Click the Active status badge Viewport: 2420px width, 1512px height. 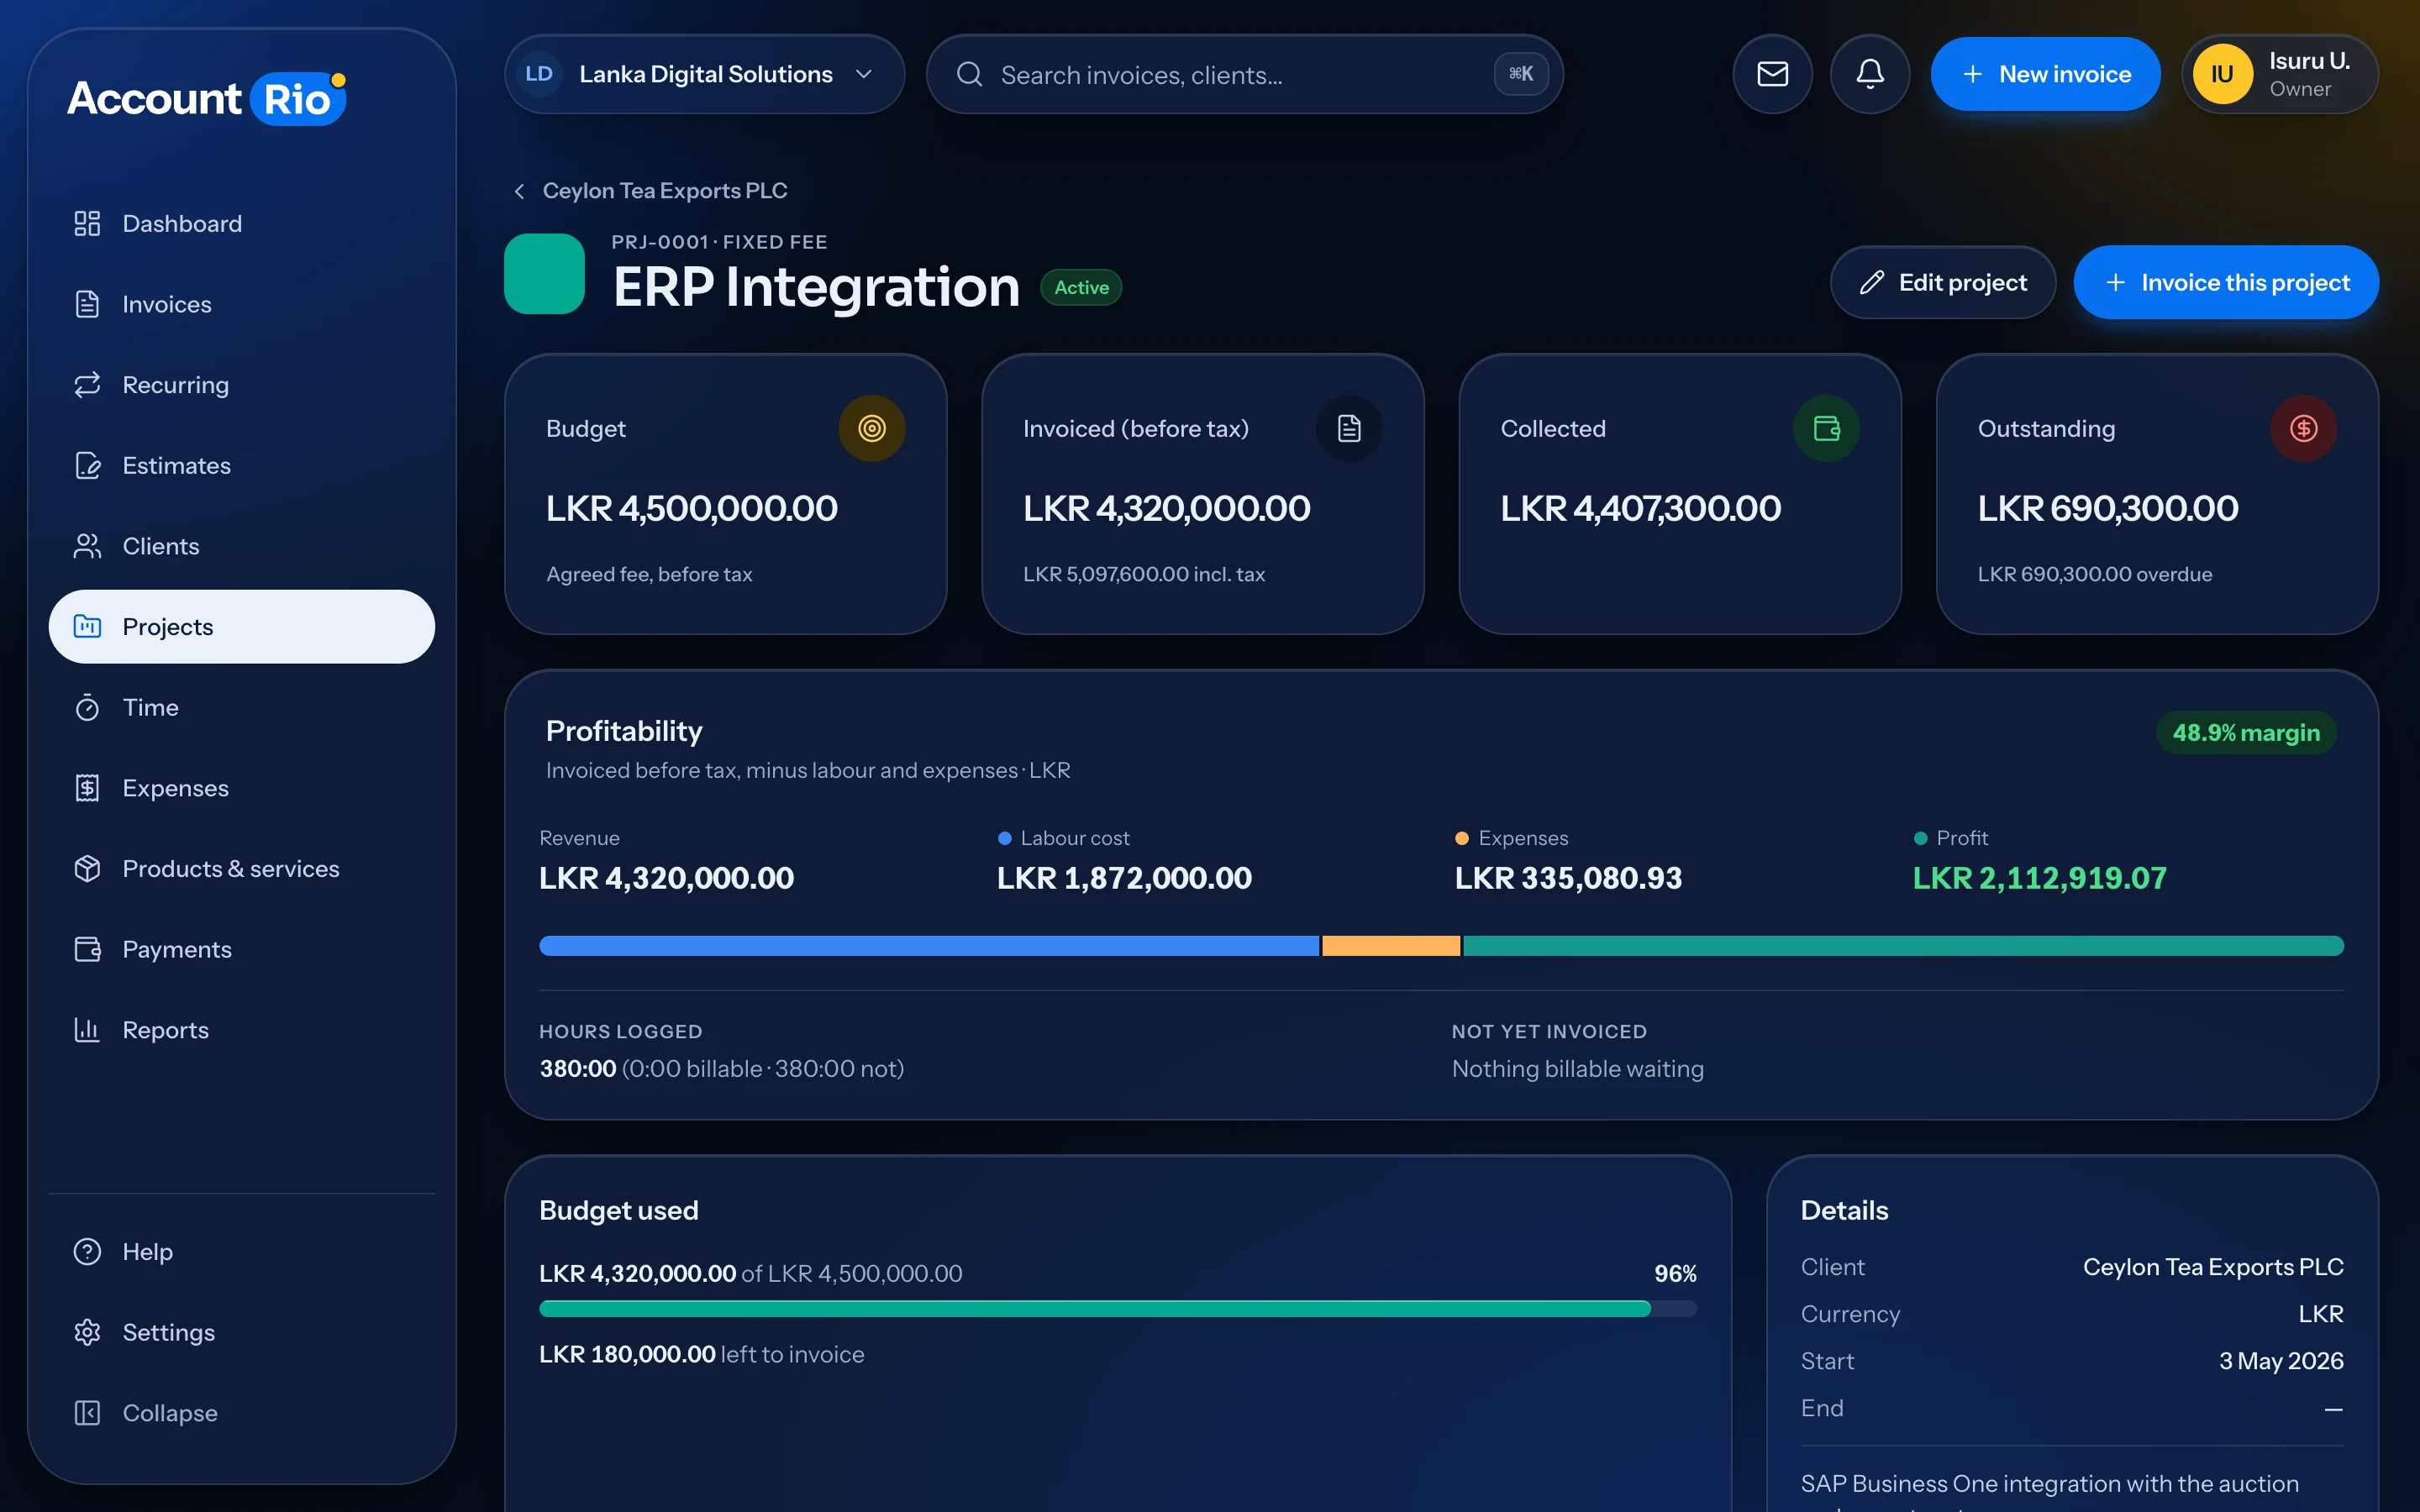pyautogui.click(x=1081, y=287)
